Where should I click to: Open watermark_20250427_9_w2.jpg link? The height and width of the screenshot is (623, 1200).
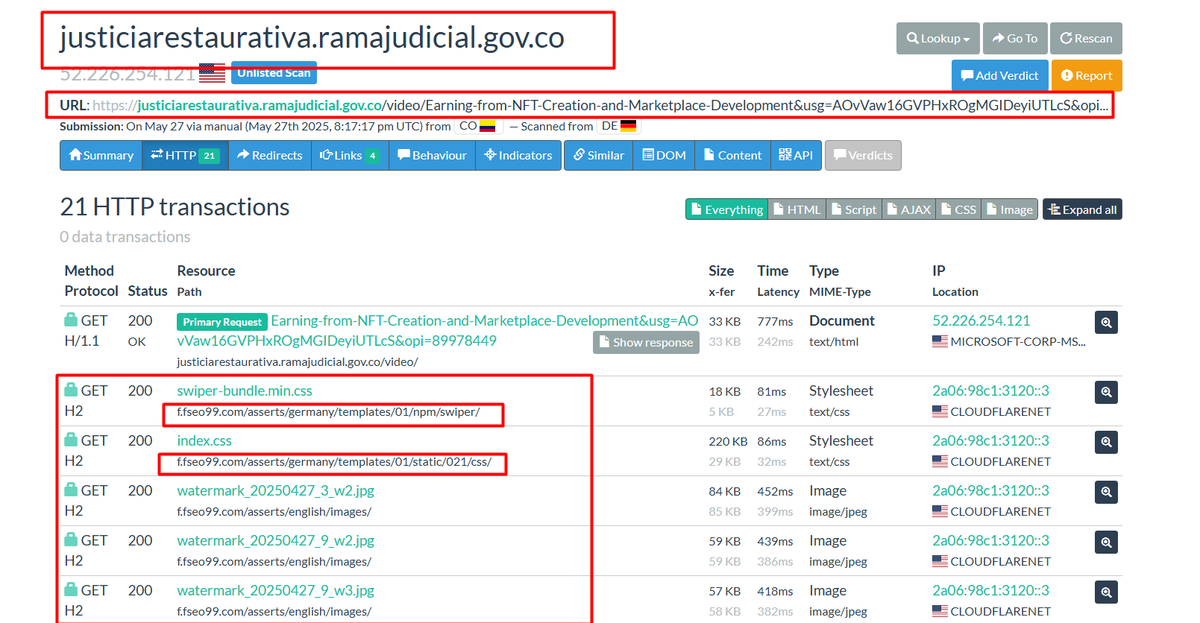(x=276, y=541)
